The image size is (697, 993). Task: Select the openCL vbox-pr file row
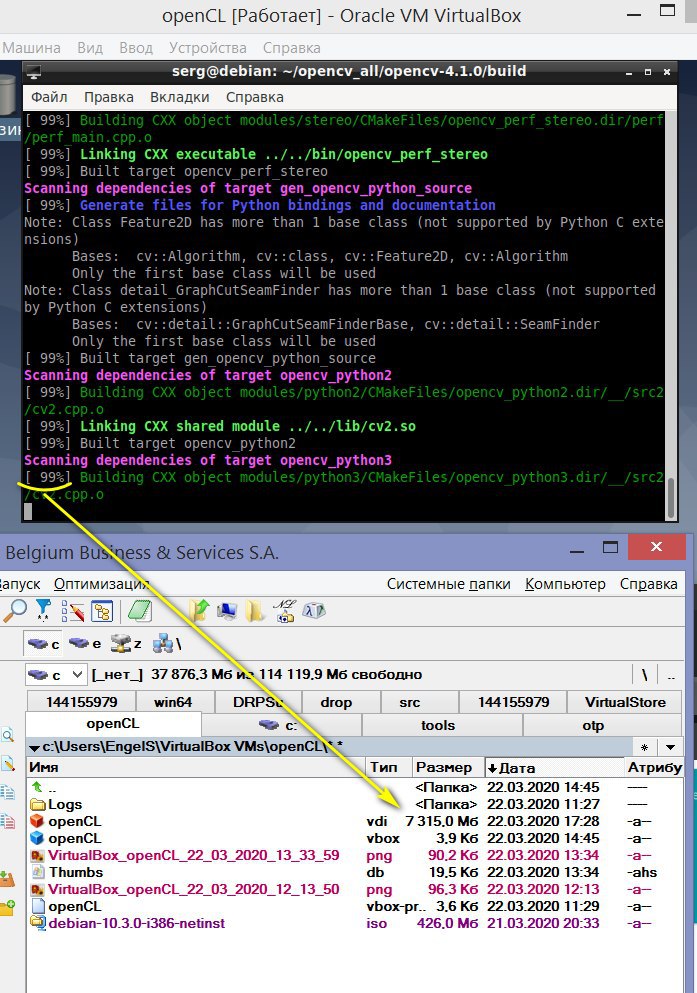(x=355, y=906)
